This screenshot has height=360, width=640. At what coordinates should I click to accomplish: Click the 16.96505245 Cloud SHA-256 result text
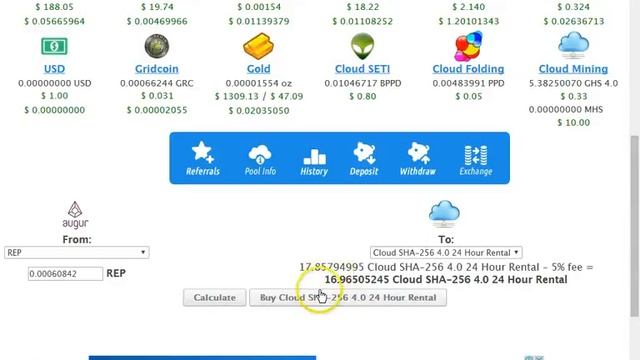click(446, 280)
